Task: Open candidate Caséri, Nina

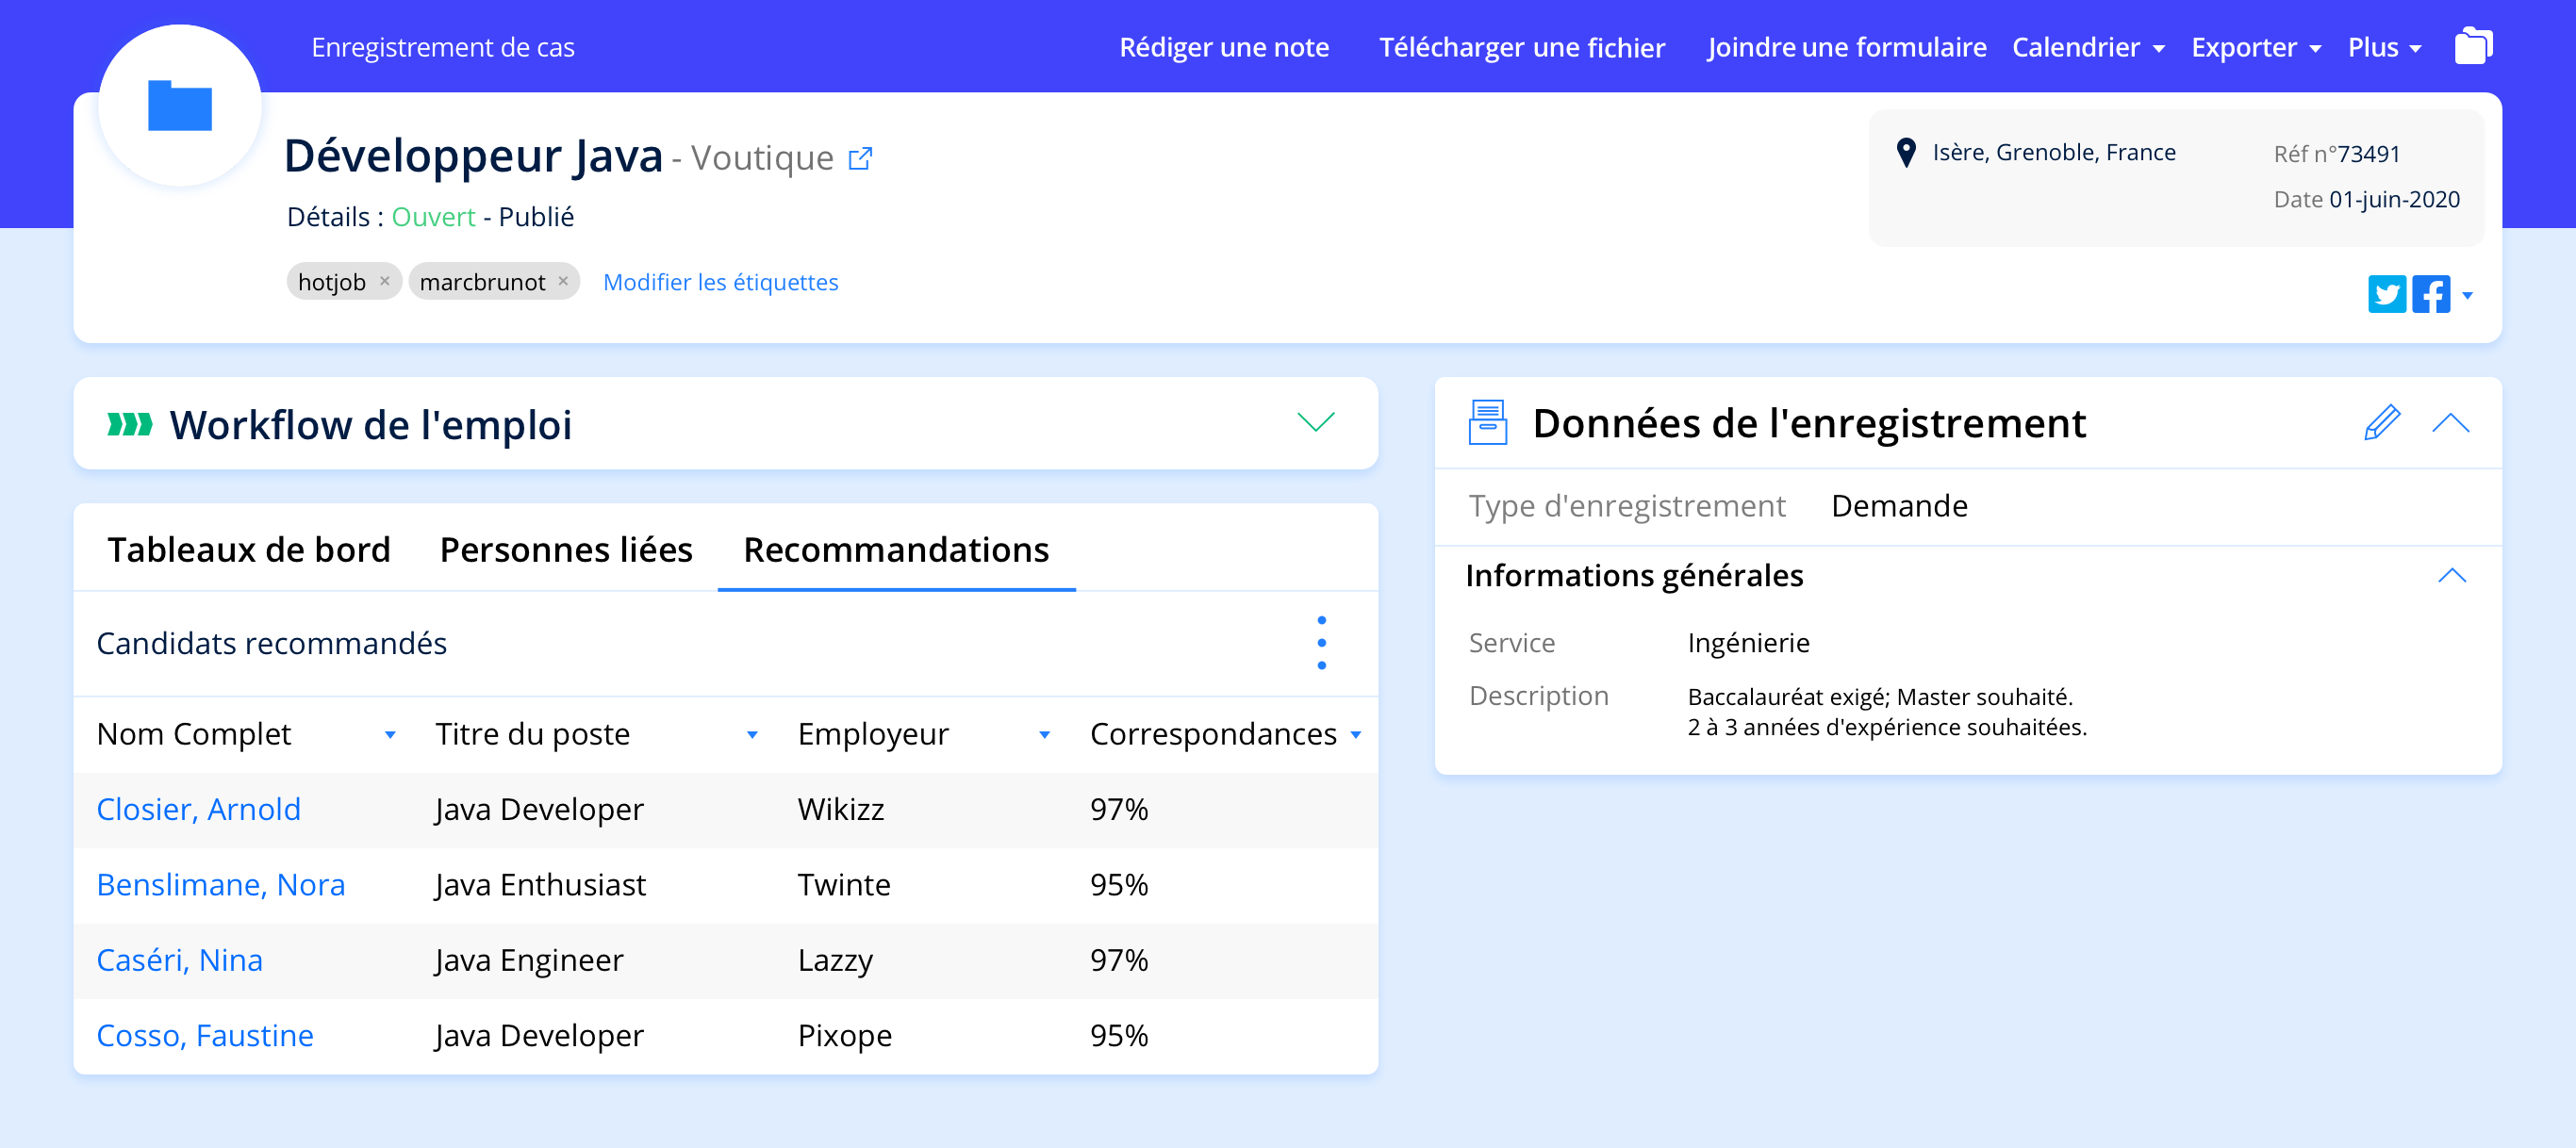Action: [179, 960]
